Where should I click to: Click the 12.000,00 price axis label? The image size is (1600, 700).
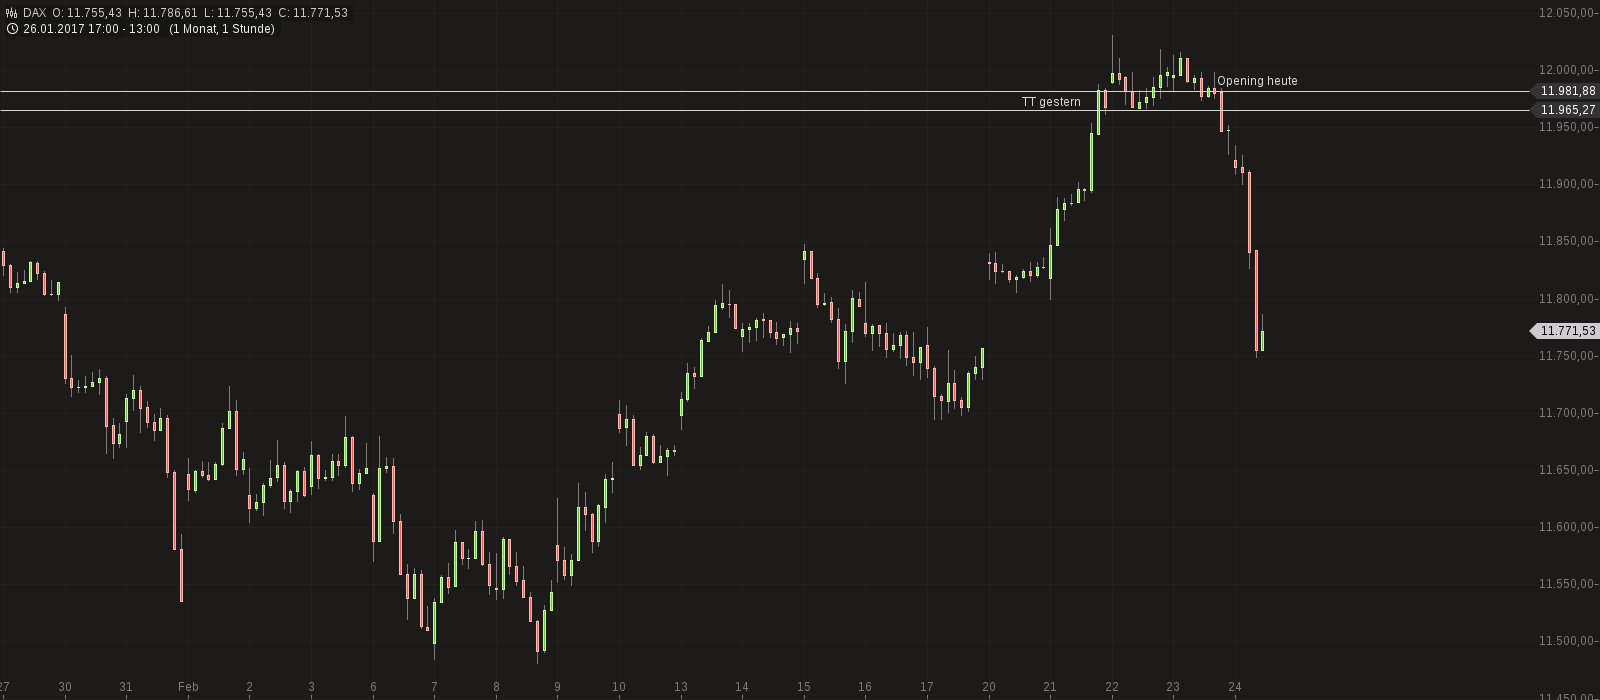[x=1565, y=70]
